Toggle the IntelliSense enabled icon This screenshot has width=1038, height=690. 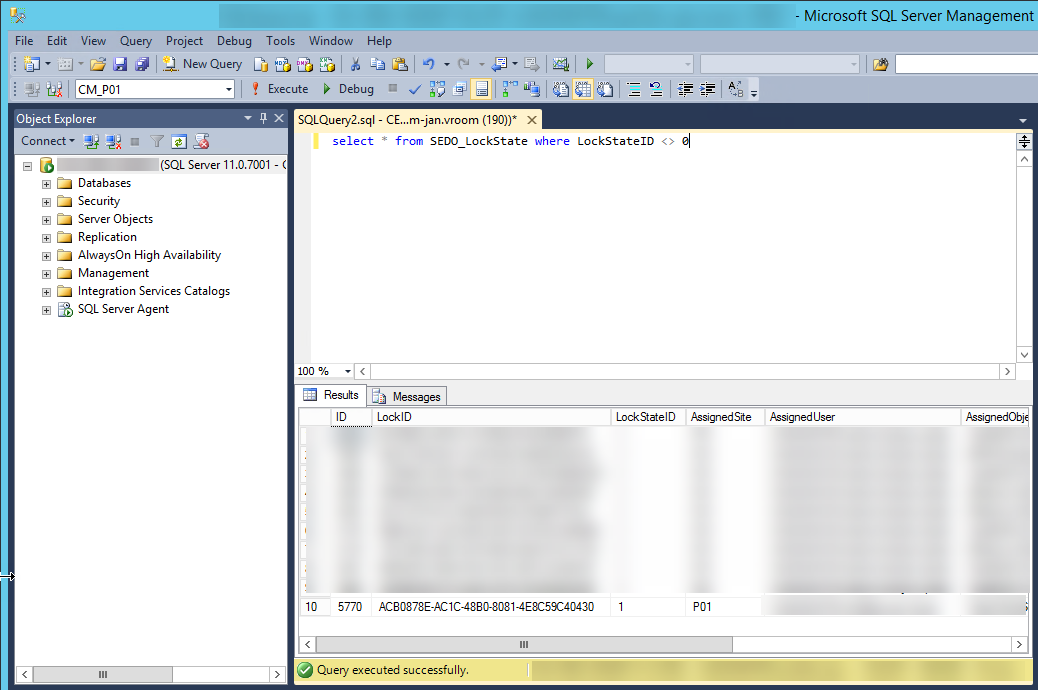[x=482, y=89]
